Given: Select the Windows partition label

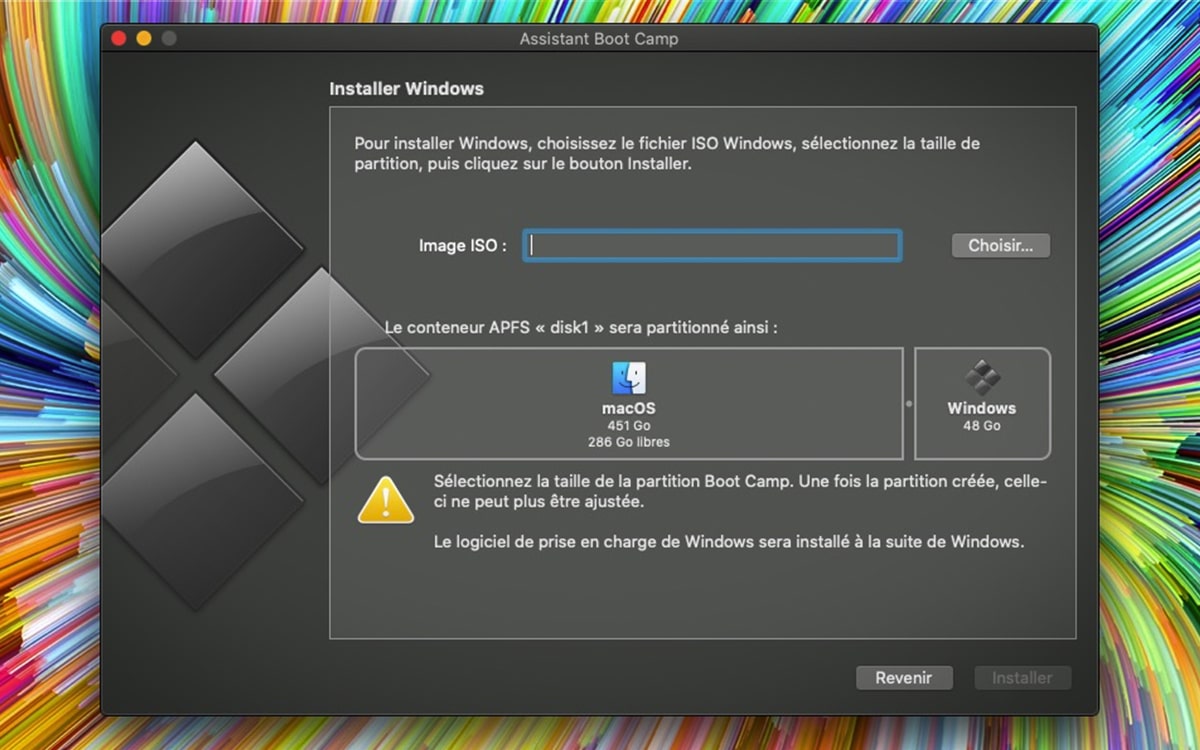Looking at the screenshot, I should pos(982,408).
